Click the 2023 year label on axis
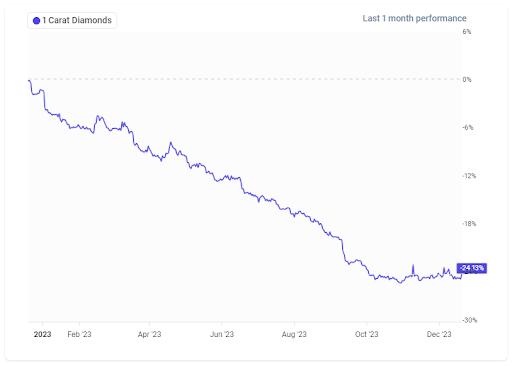This screenshot has height=366, width=512. [x=42, y=334]
